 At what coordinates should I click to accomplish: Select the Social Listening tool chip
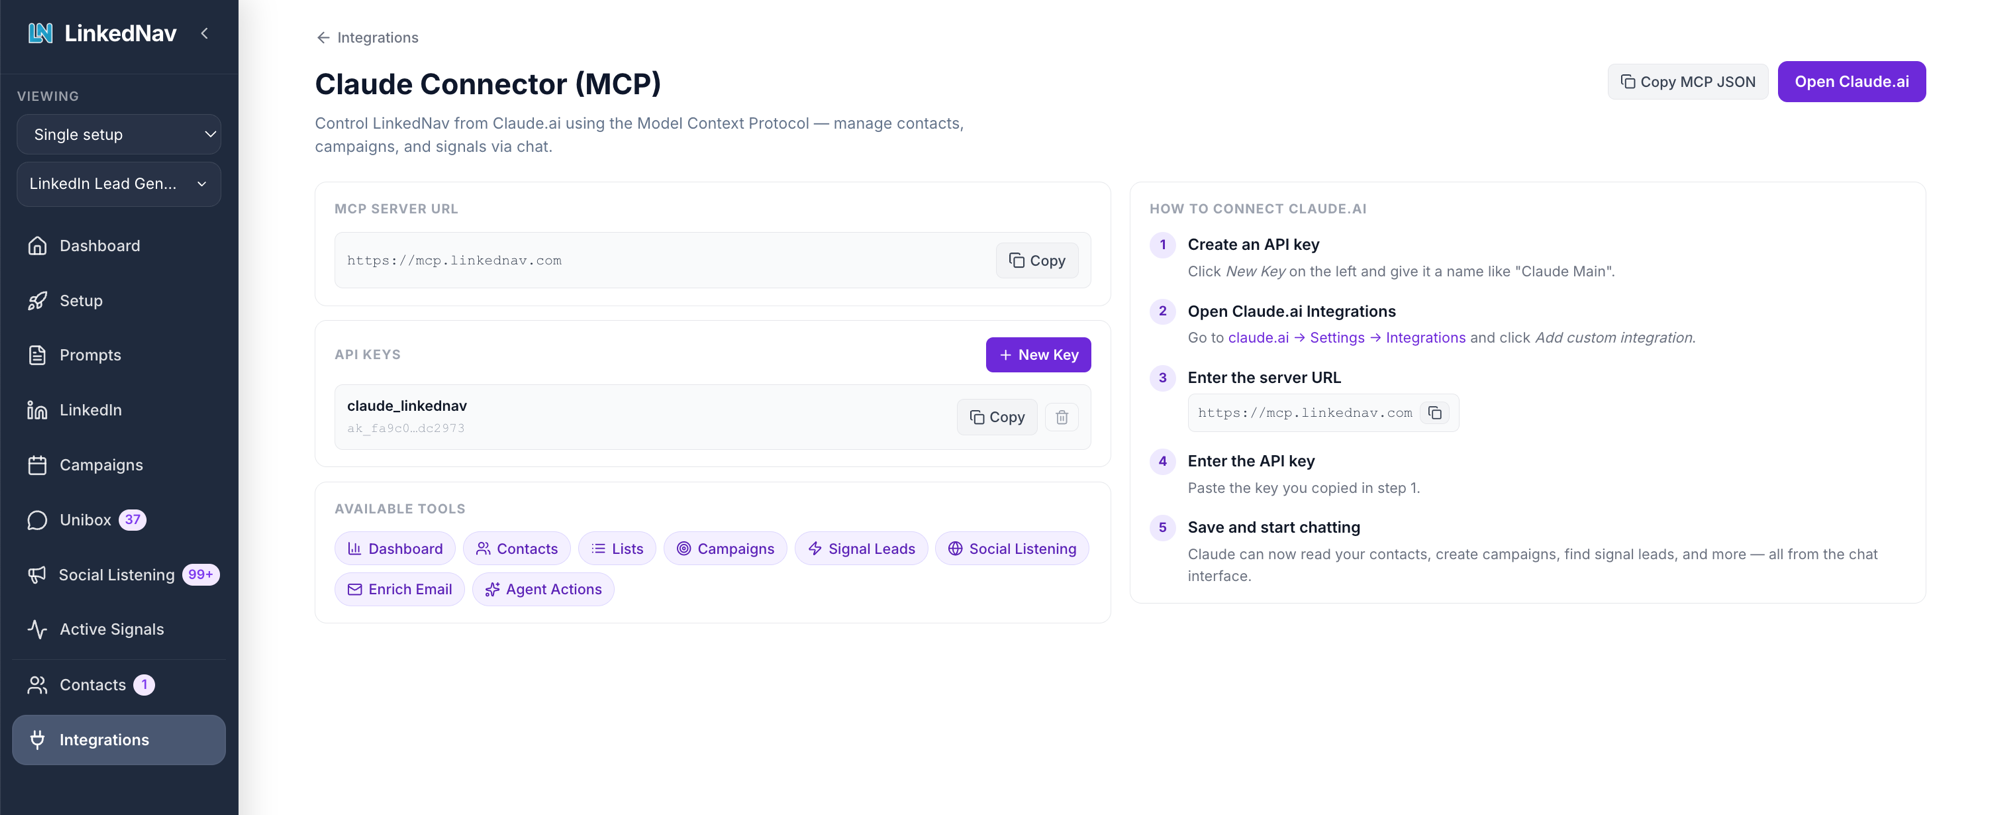click(x=1012, y=549)
